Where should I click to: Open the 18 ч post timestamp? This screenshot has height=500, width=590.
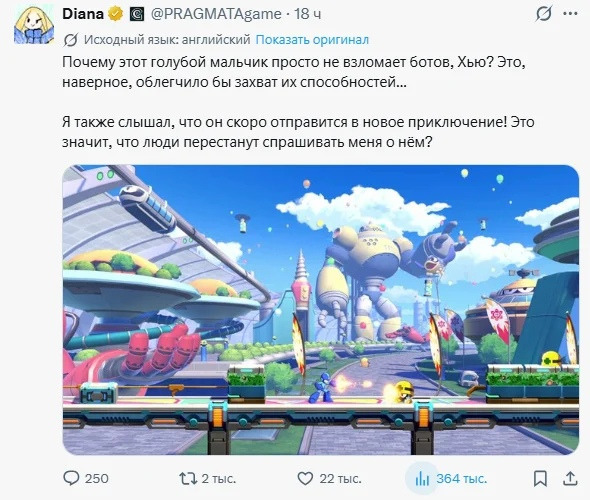pos(307,14)
